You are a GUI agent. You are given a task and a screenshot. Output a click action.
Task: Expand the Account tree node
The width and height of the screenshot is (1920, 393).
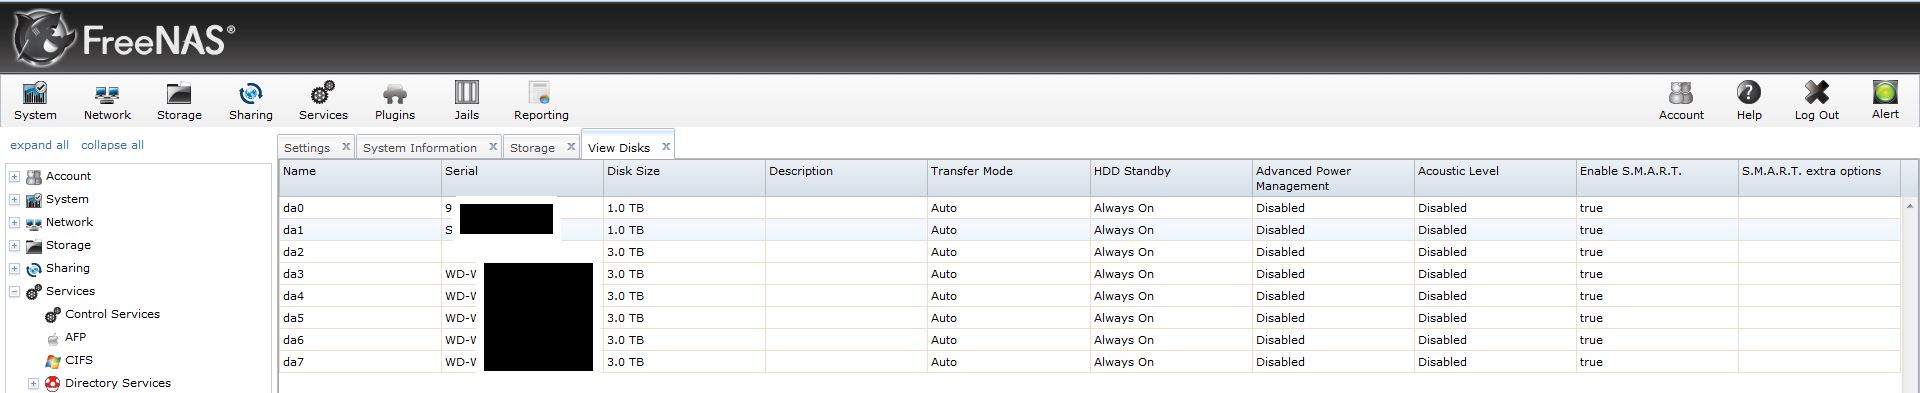(15, 176)
